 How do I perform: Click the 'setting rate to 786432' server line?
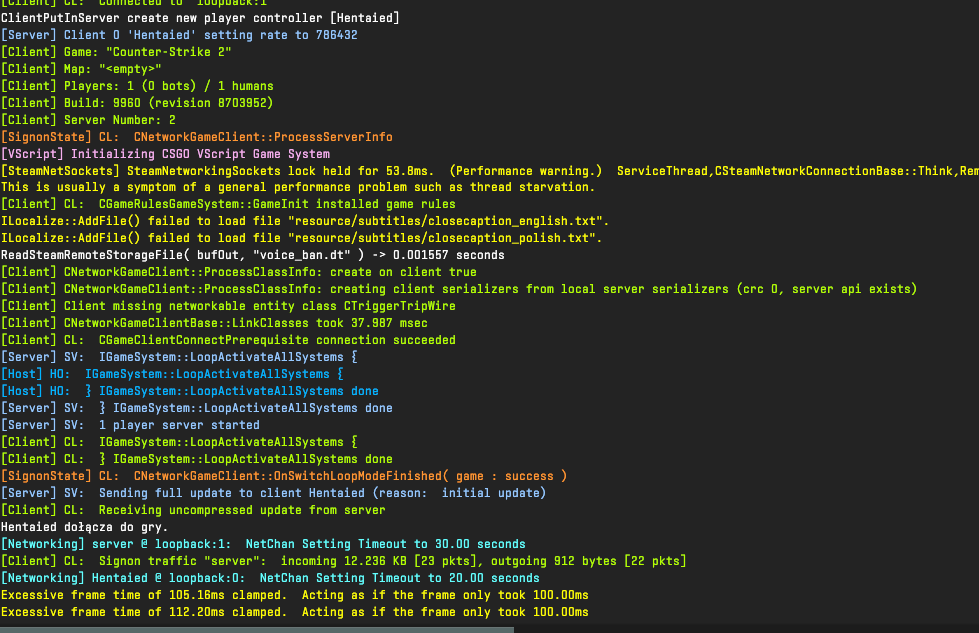coord(179,35)
